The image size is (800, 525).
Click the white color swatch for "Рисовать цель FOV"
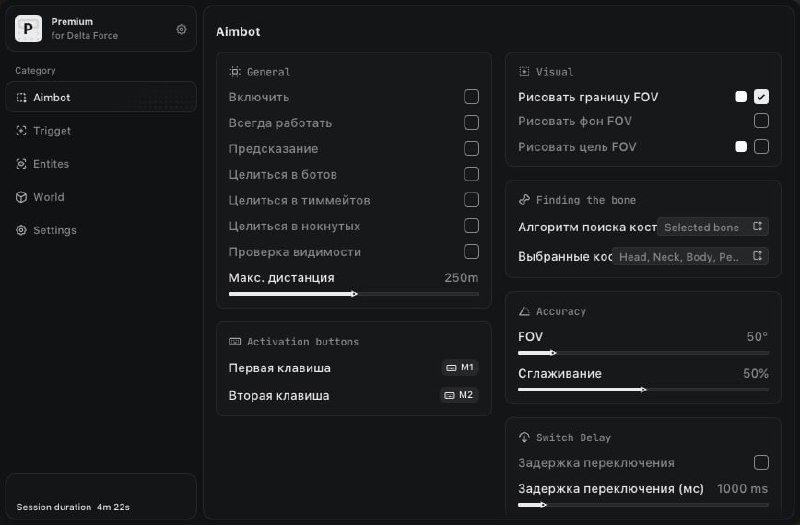tap(741, 147)
